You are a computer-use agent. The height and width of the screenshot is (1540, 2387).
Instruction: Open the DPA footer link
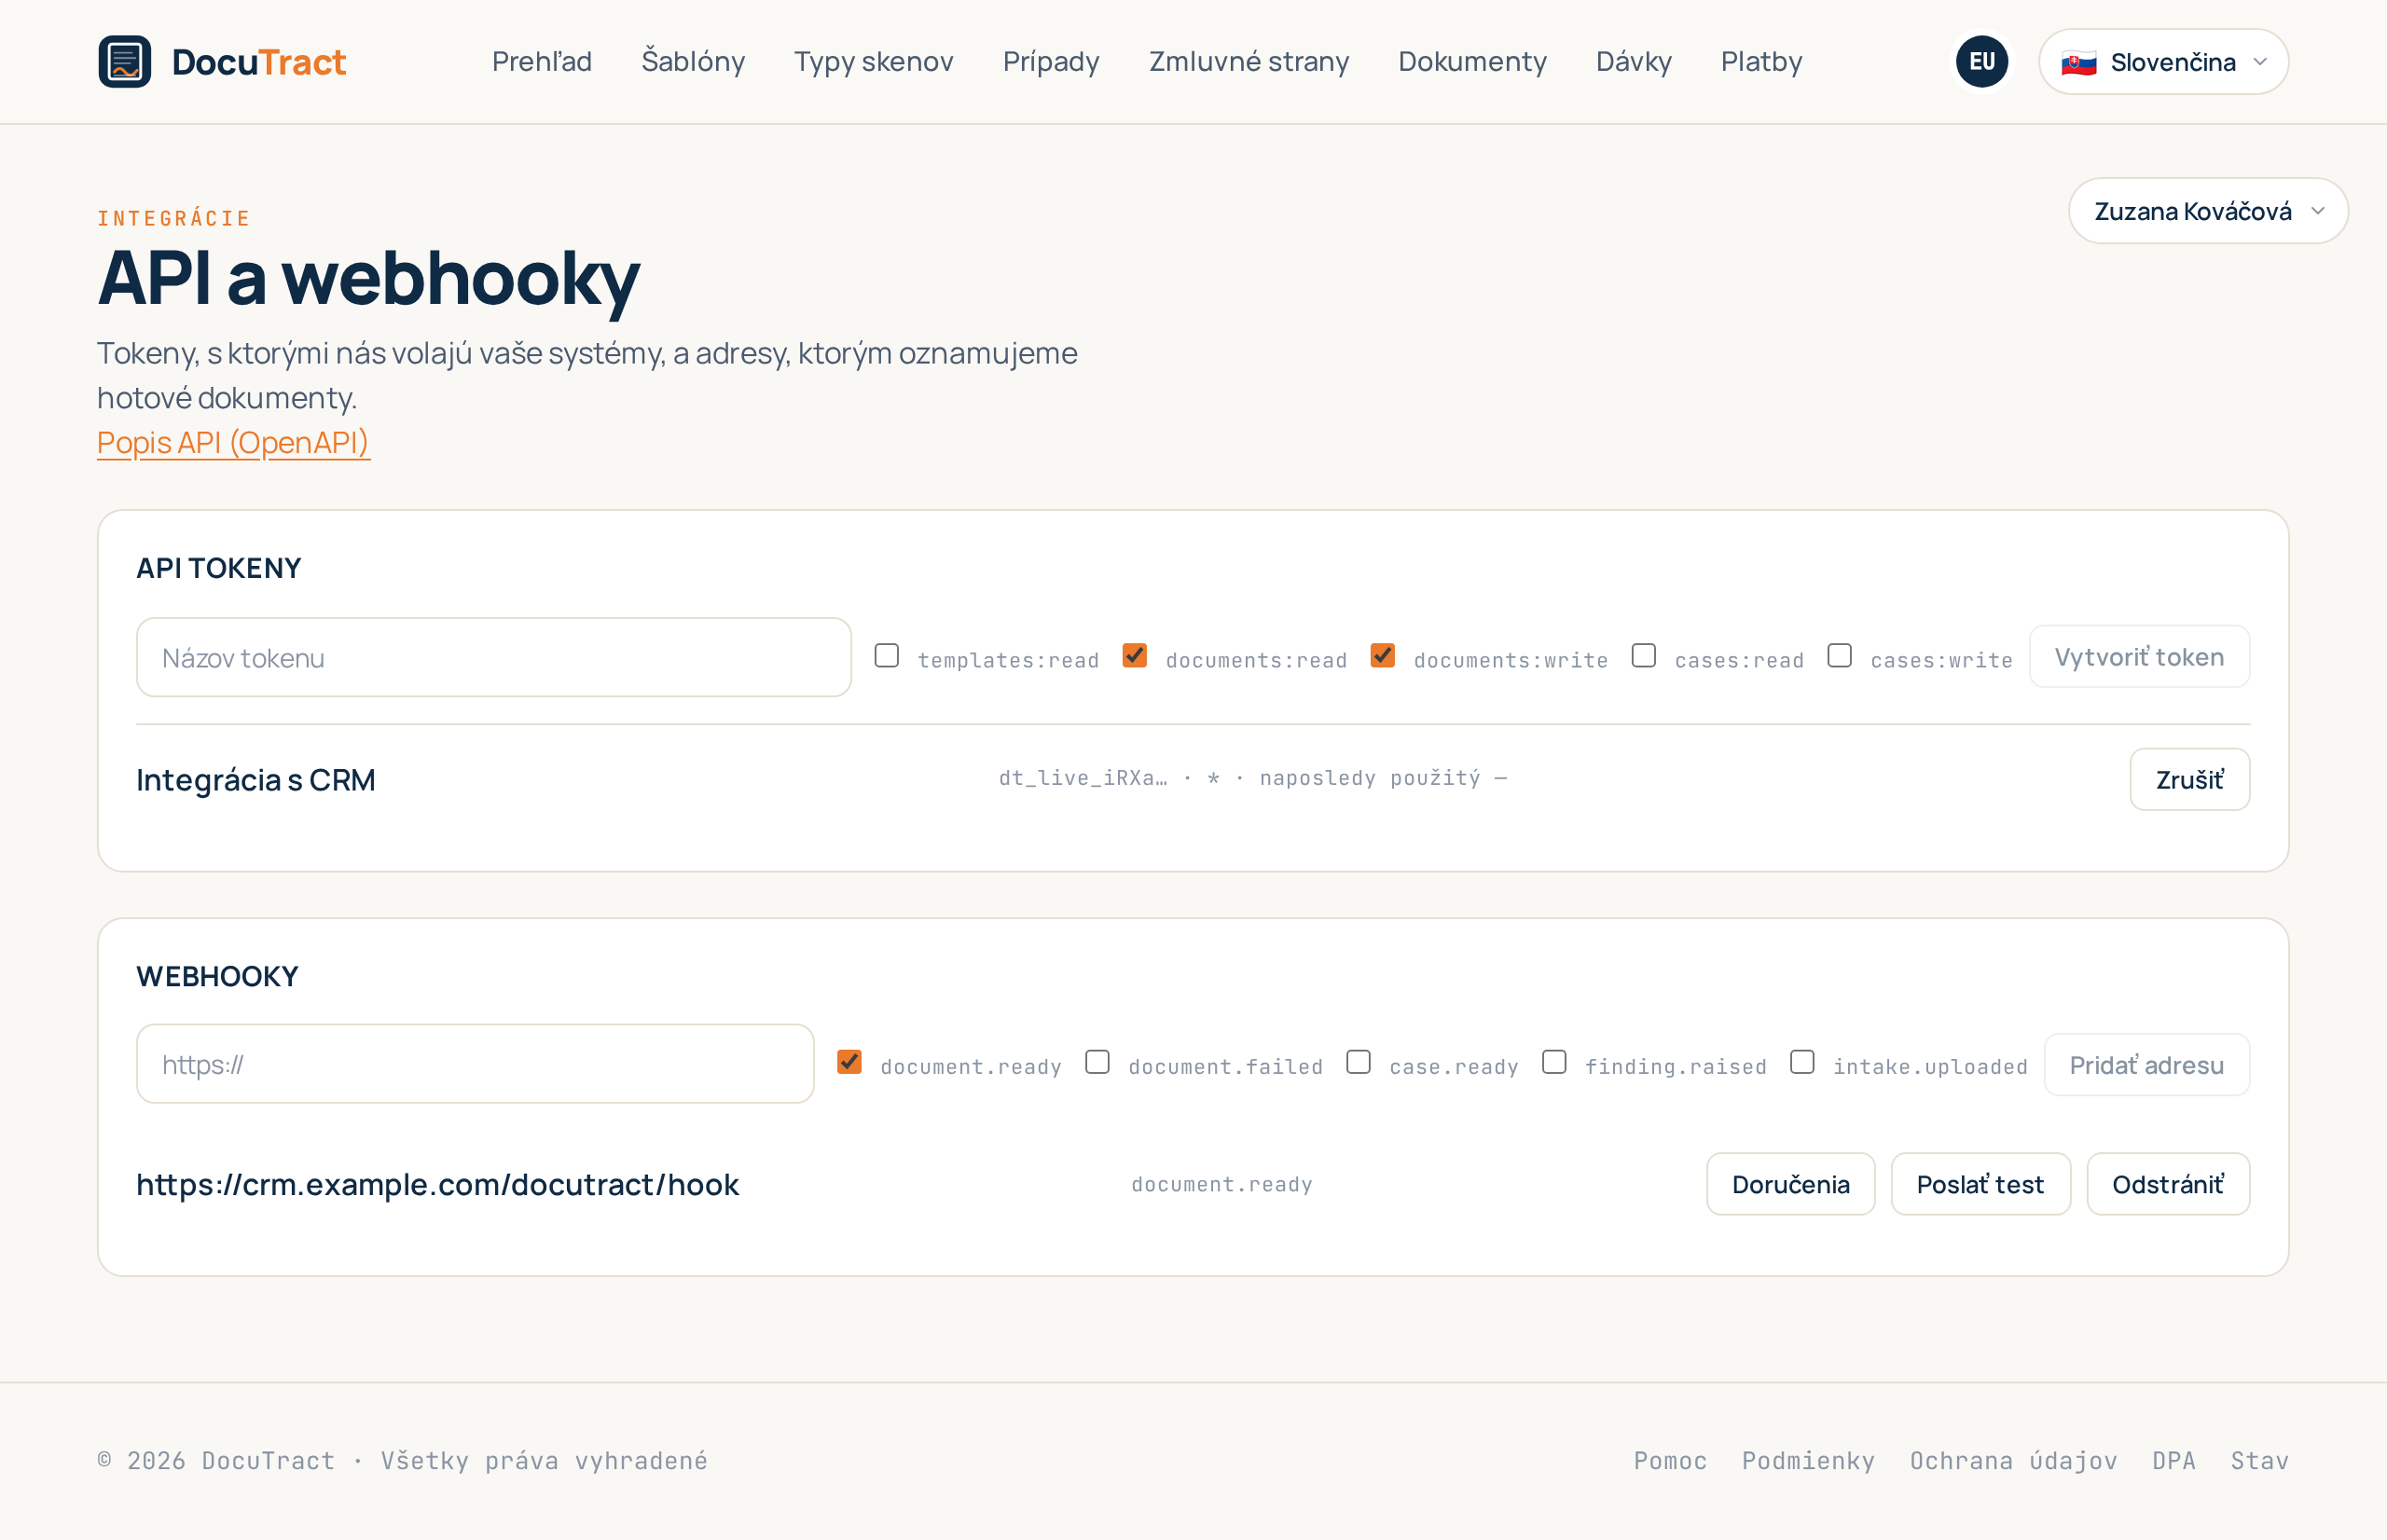(2174, 1461)
